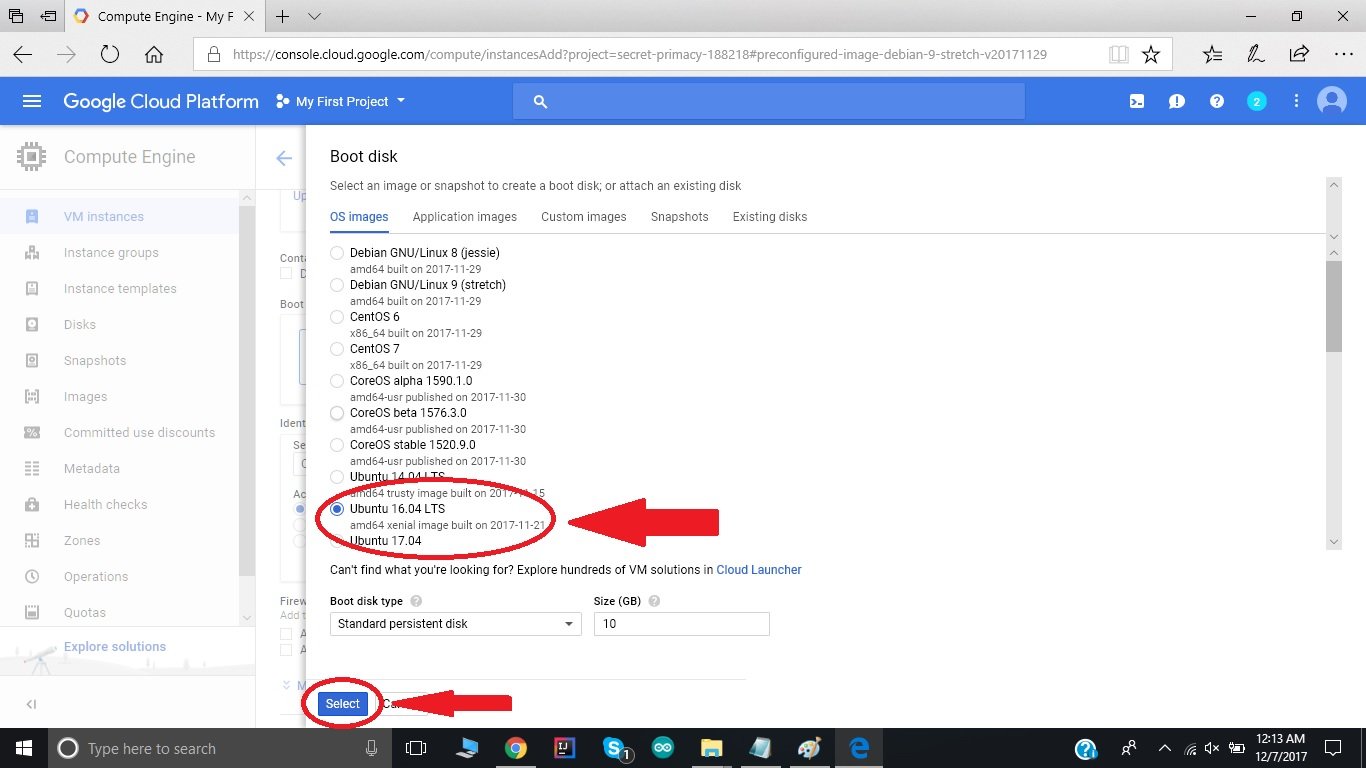Image resolution: width=1366 pixels, height=768 pixels.
Task: Click the Metadata sidebar icon
Action: (32, 468)
